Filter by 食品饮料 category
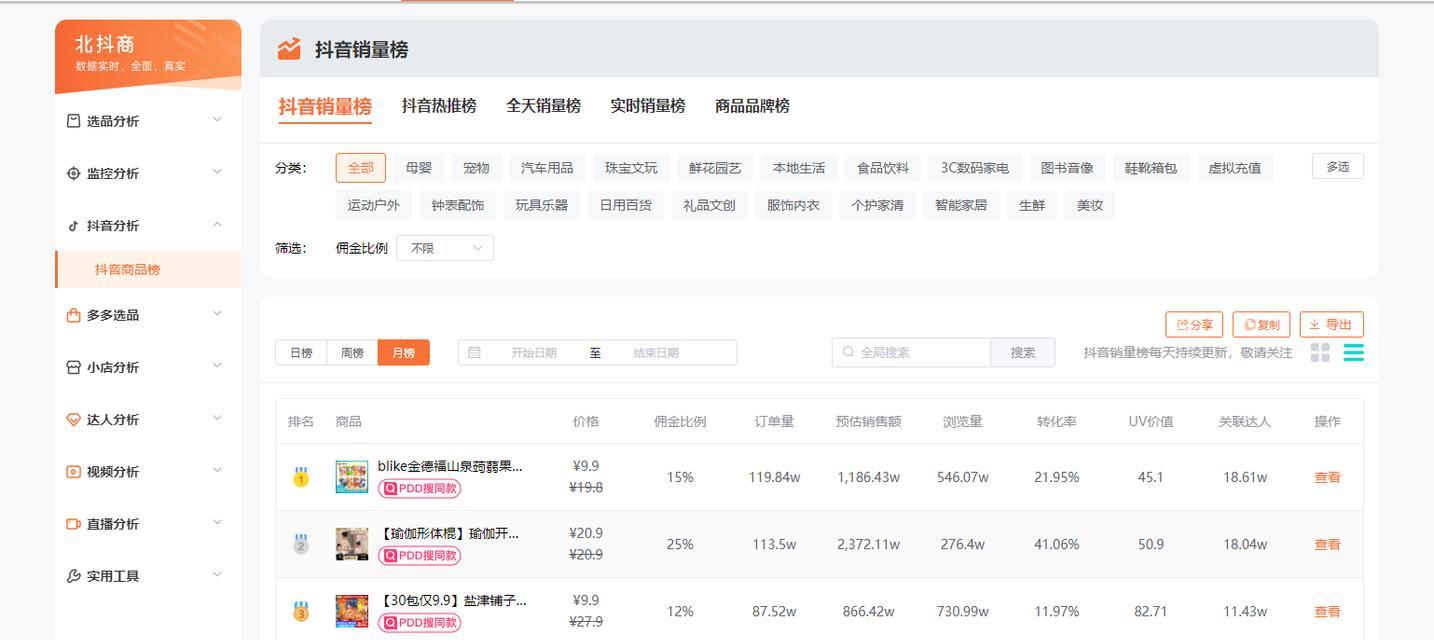The width and height of the screenshot is (1434, 640). click(883, 168)
